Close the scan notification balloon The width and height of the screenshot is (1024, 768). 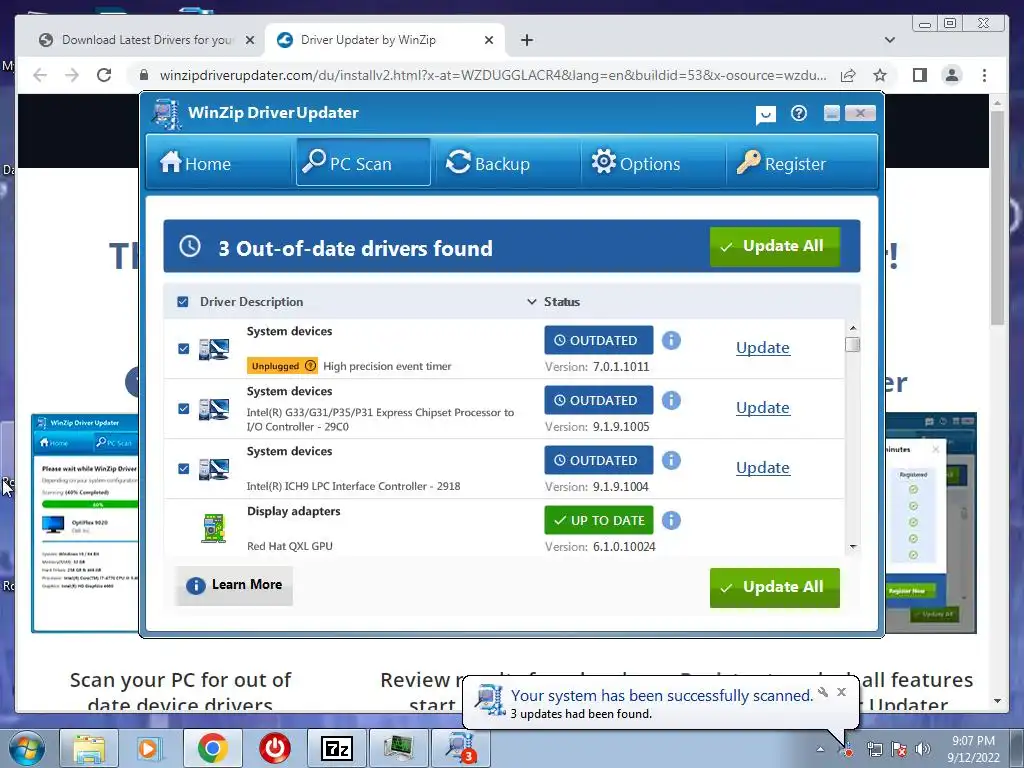pos(841,692)
